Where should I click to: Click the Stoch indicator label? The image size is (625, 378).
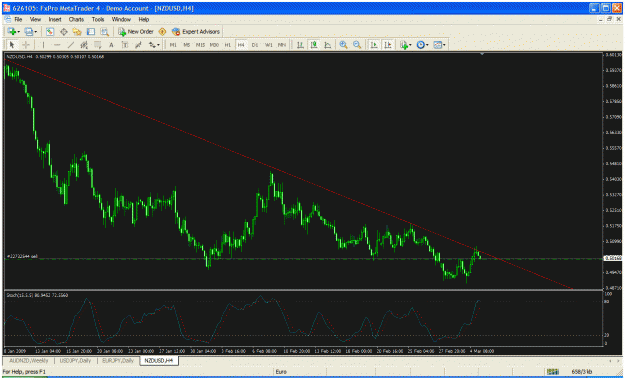coord(37,295)
